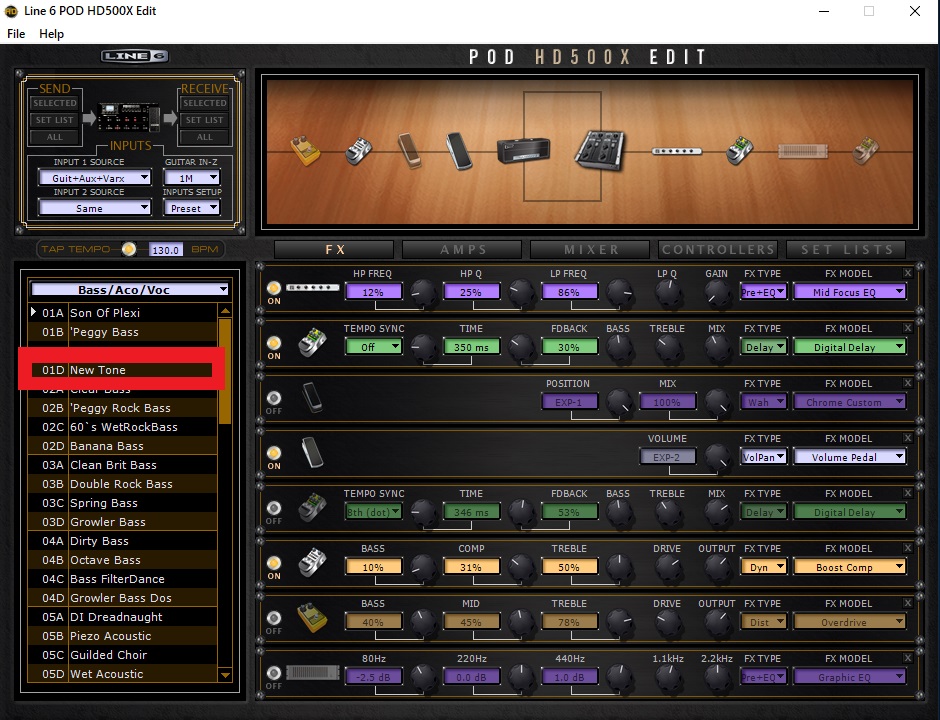This screenshot has width=940, height=720.
Task: Remove the Mid Focus EQ row with X
Action: pos(908,273)
